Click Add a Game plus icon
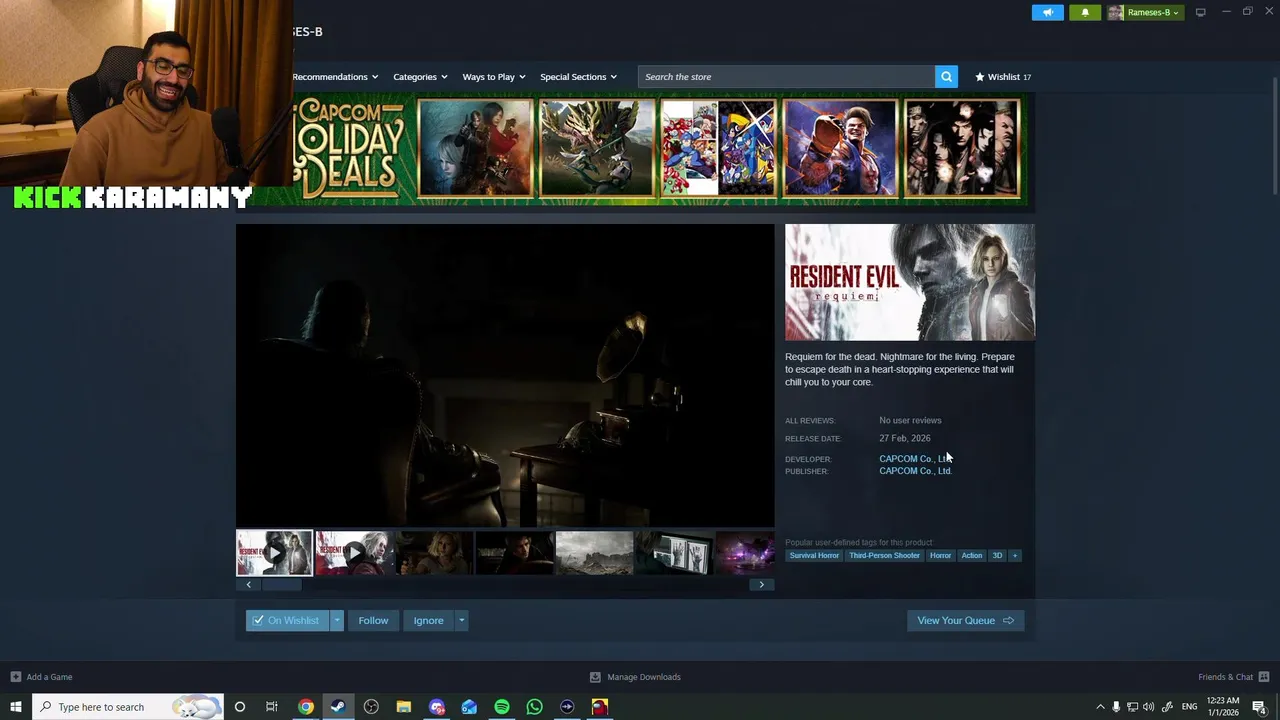Image resolution: width=1280 pixels, height=720 pixels. (15, 677)
